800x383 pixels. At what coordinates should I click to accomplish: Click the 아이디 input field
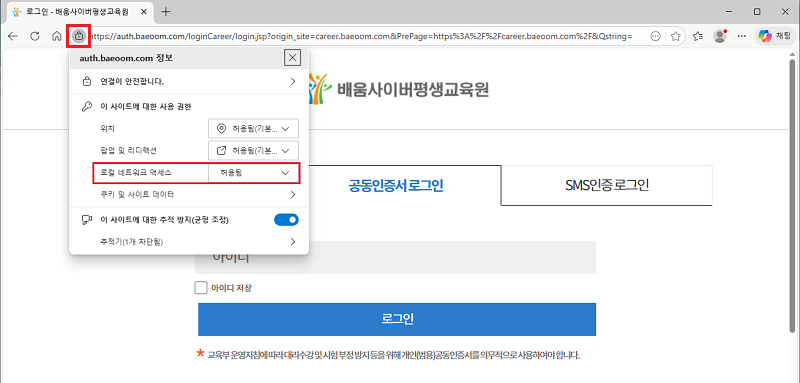pos(395,257)
